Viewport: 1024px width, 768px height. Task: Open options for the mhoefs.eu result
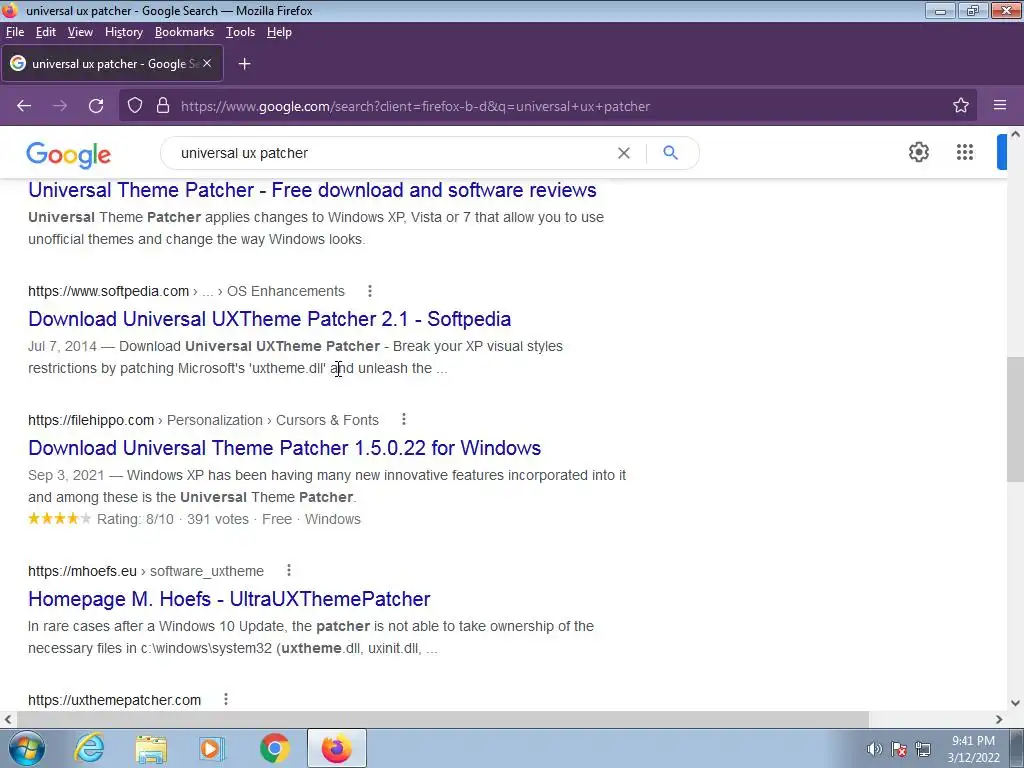289,571
